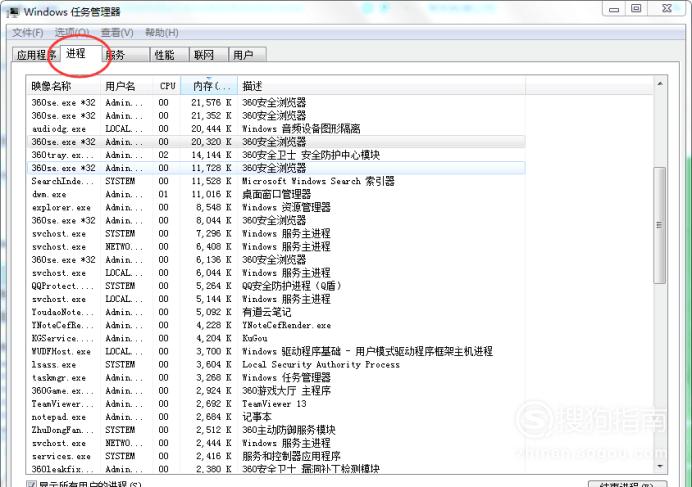Select the notepad.exe process
The image size is (692, 487).
tap(276, 417)
